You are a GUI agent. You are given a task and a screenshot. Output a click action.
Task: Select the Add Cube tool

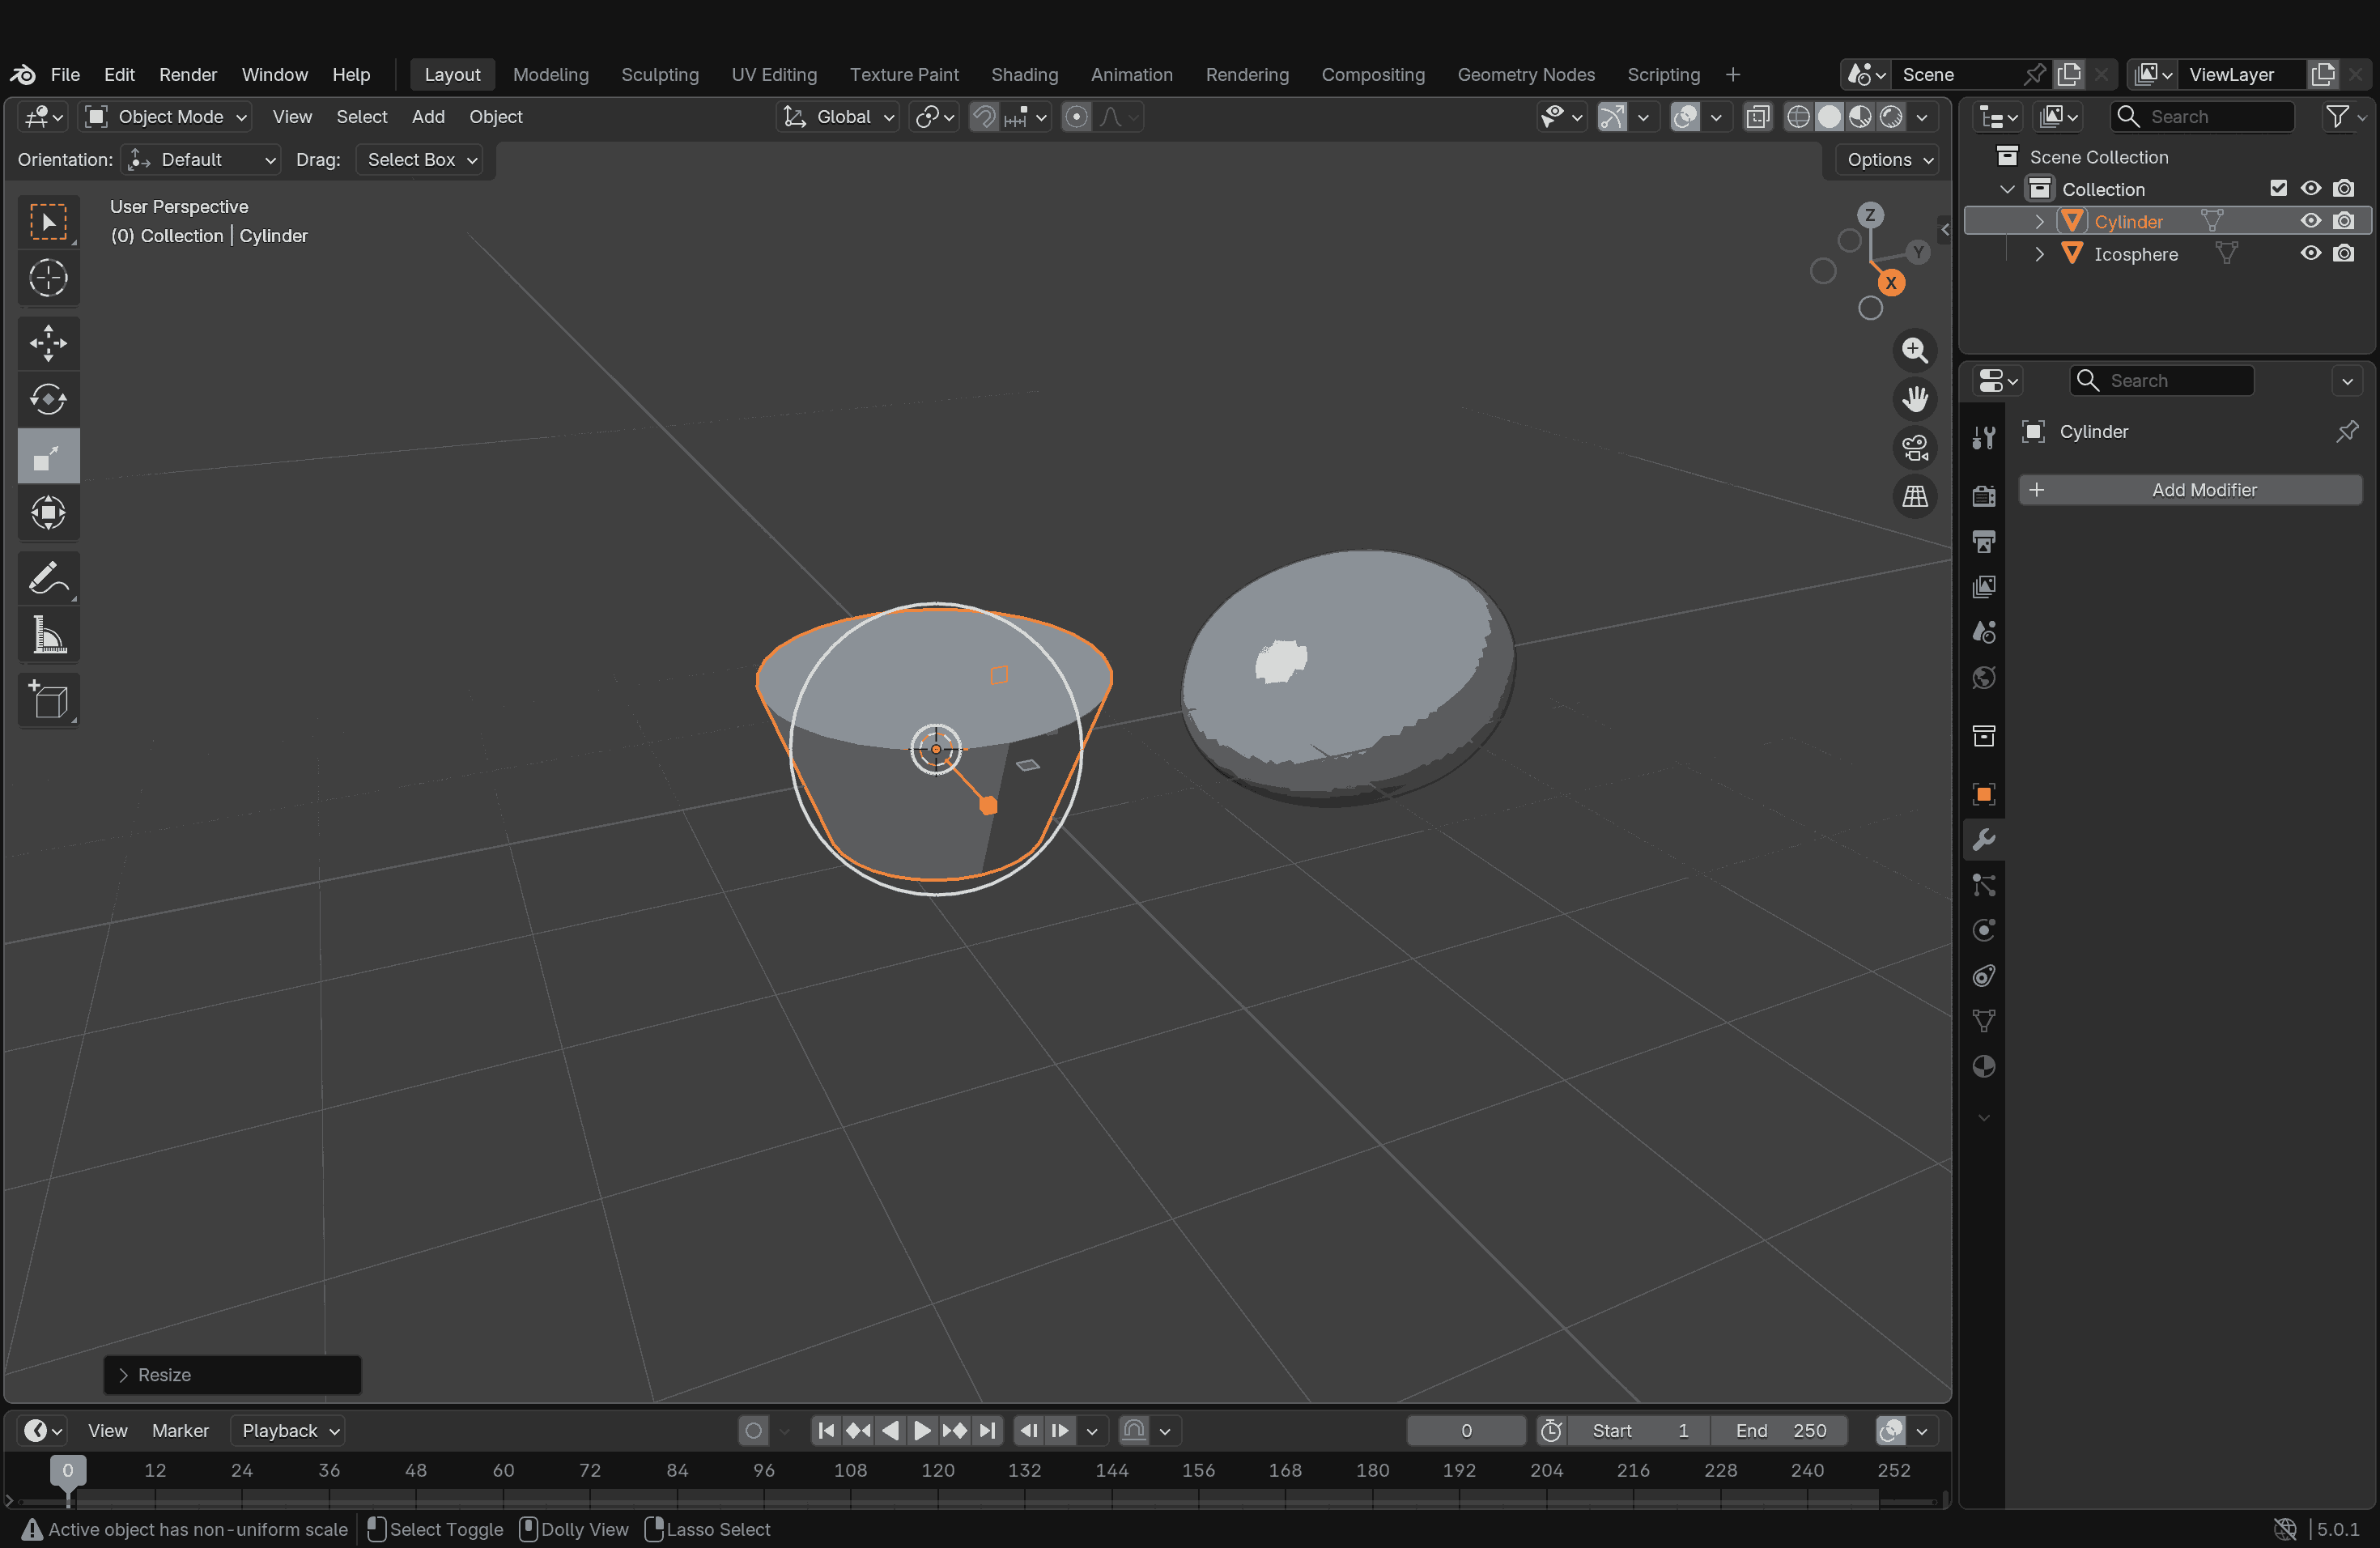pyautogui.click(x=48, y=700)
